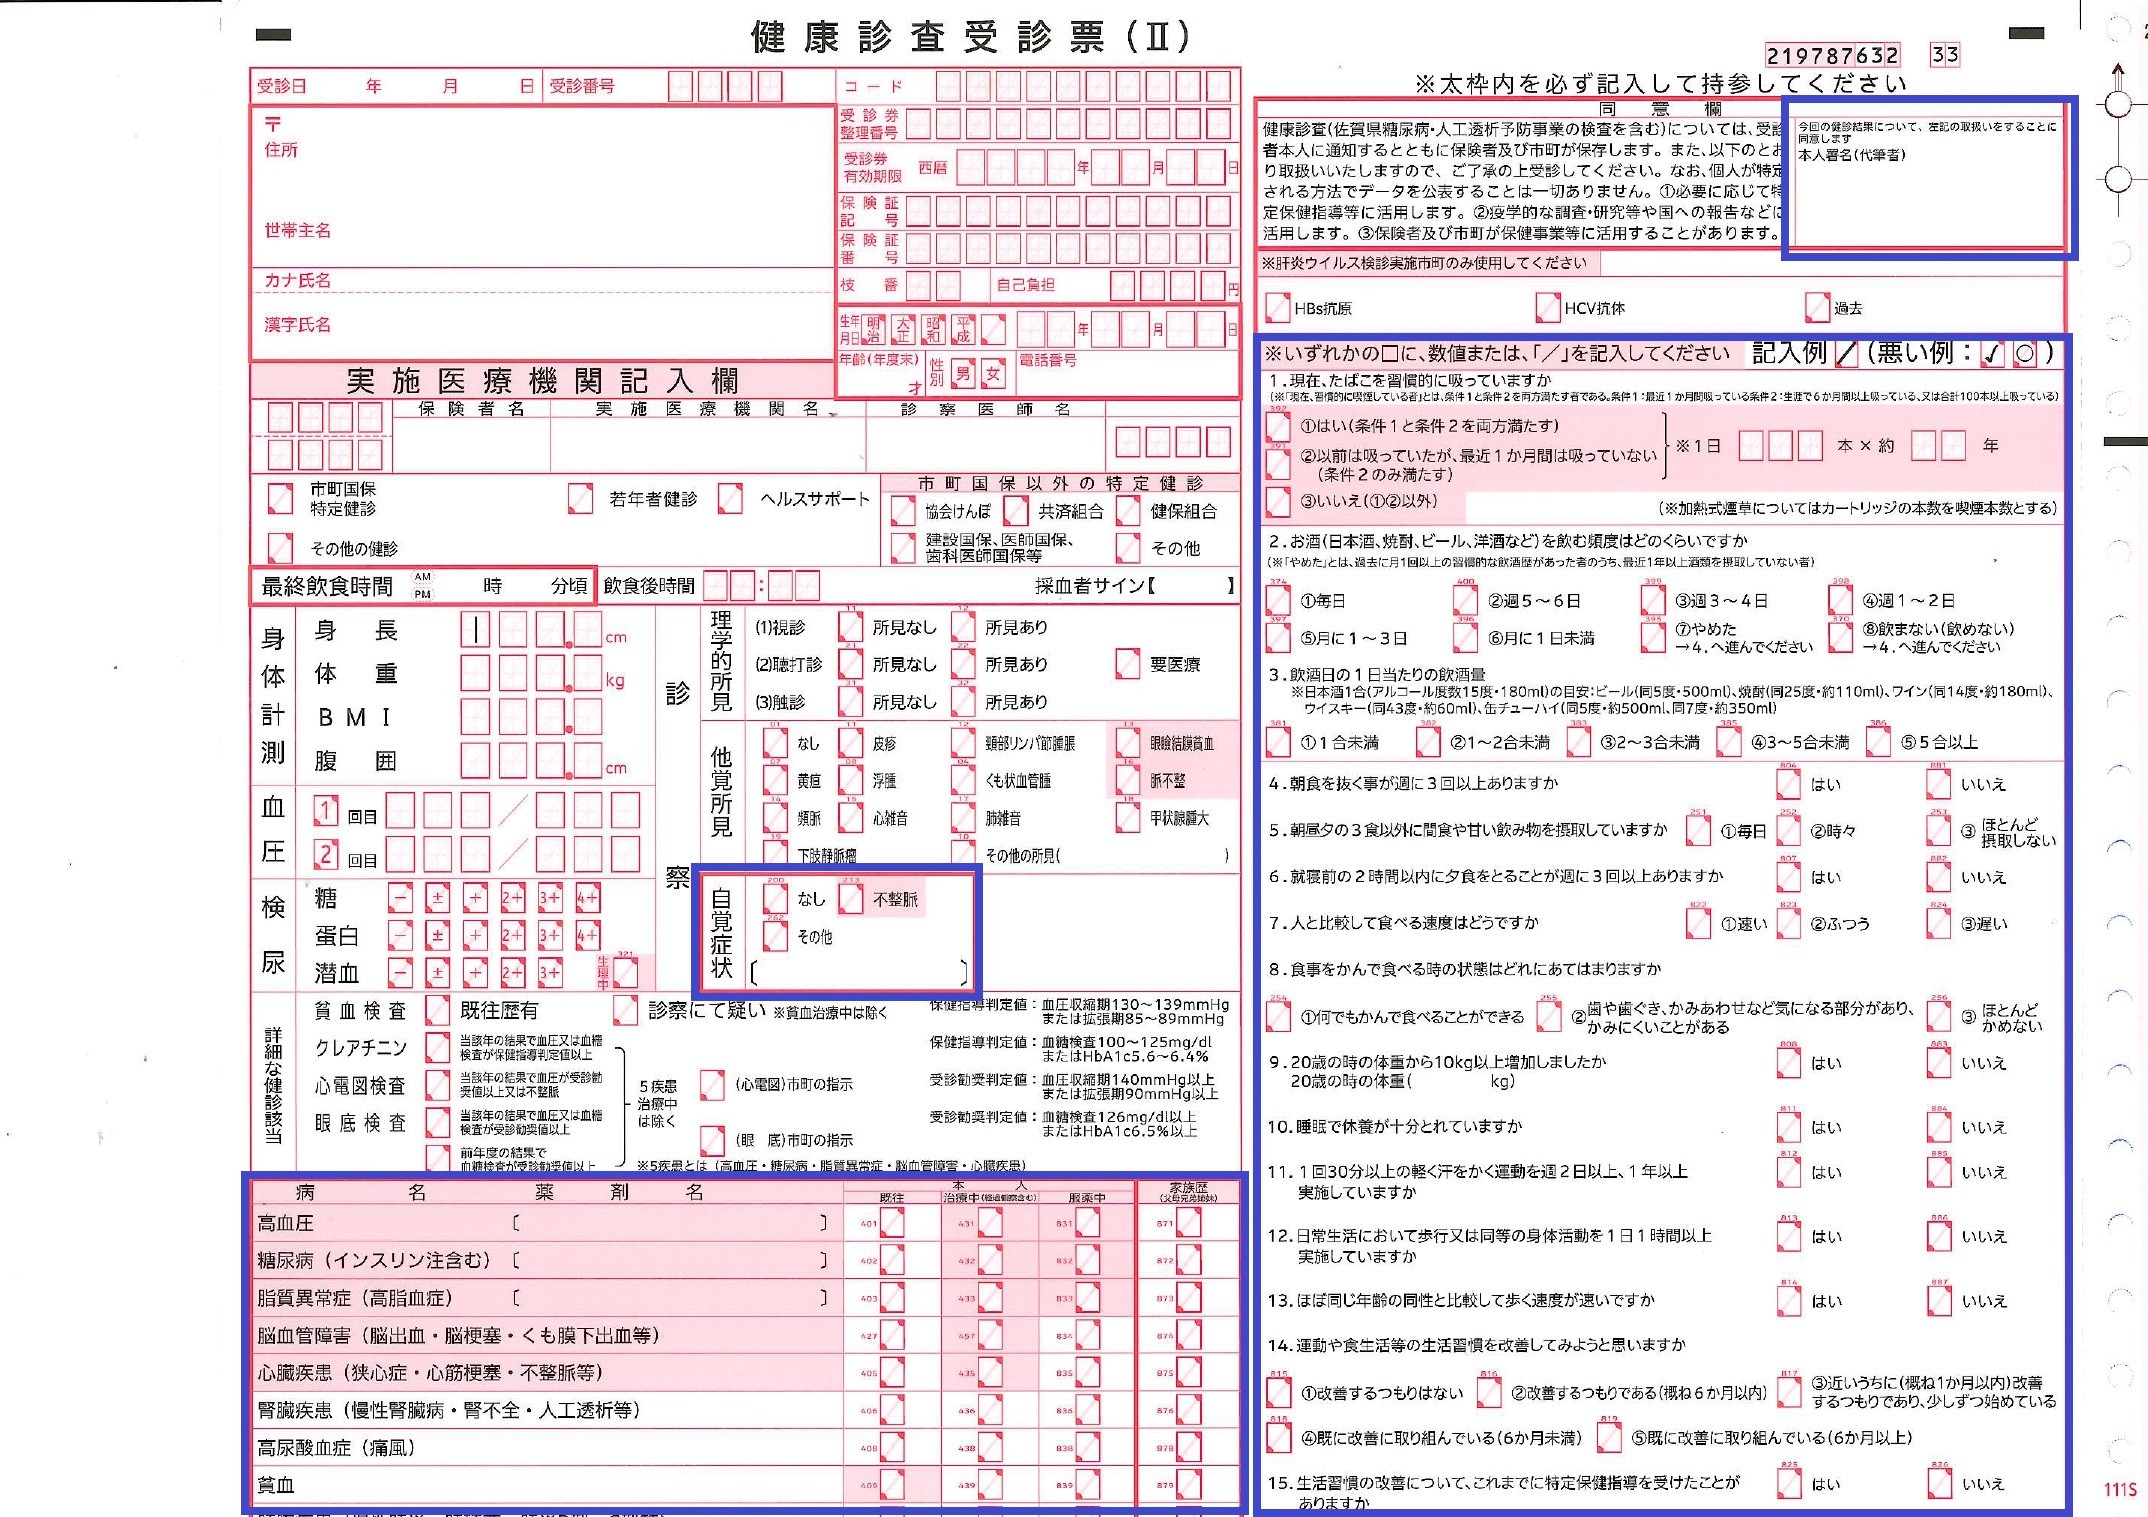Check the 甲状腺腫大 box
This screenshot has width=2148, height=1517.
(1128, 818)
